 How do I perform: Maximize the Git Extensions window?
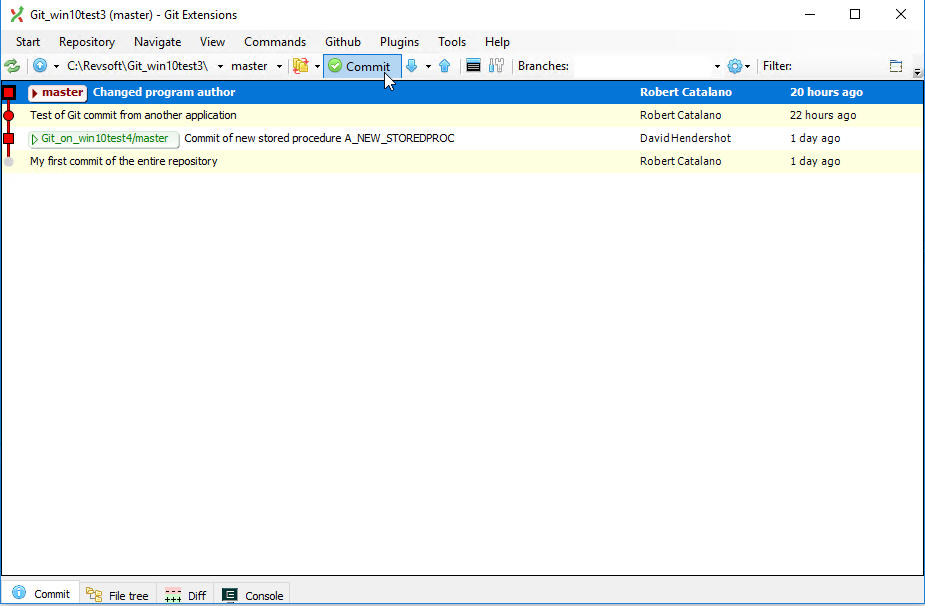[855, 14]
